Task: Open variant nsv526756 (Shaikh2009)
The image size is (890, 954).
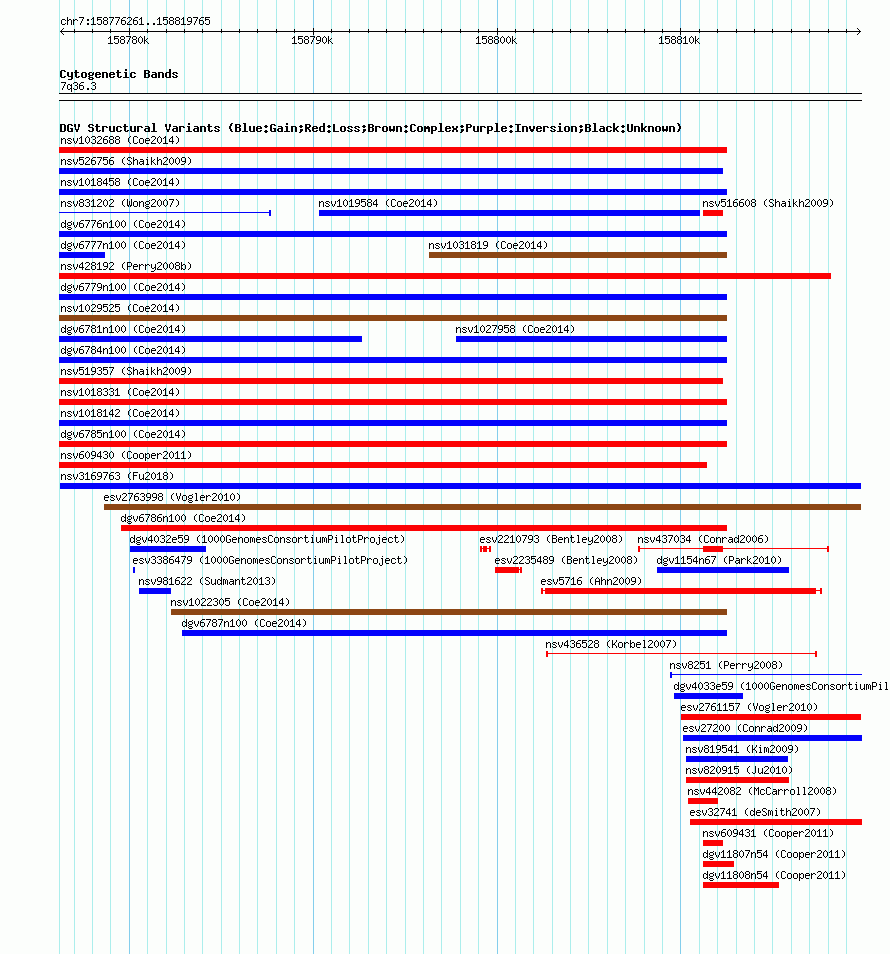Action: coord(126,161)
